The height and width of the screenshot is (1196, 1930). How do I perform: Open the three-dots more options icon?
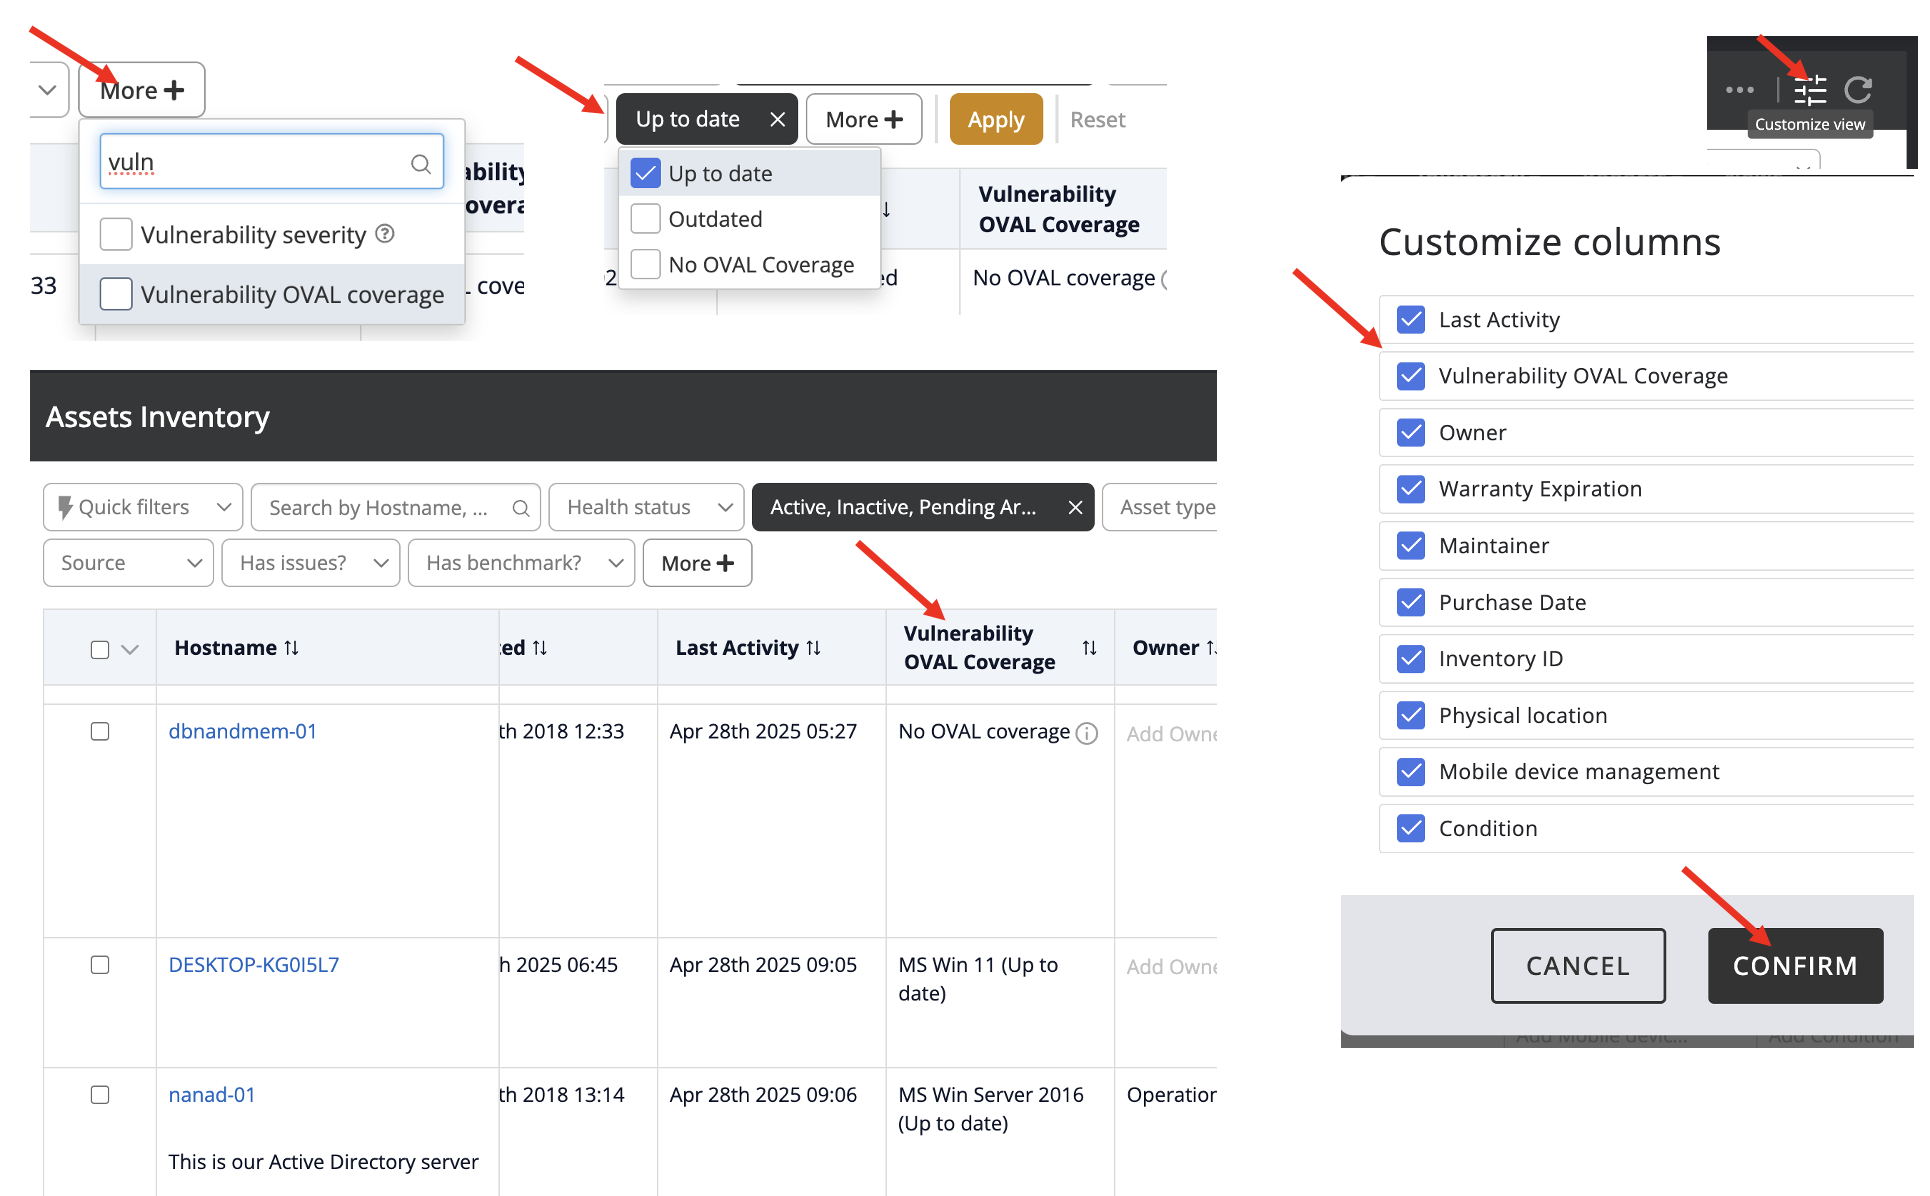1739,90
